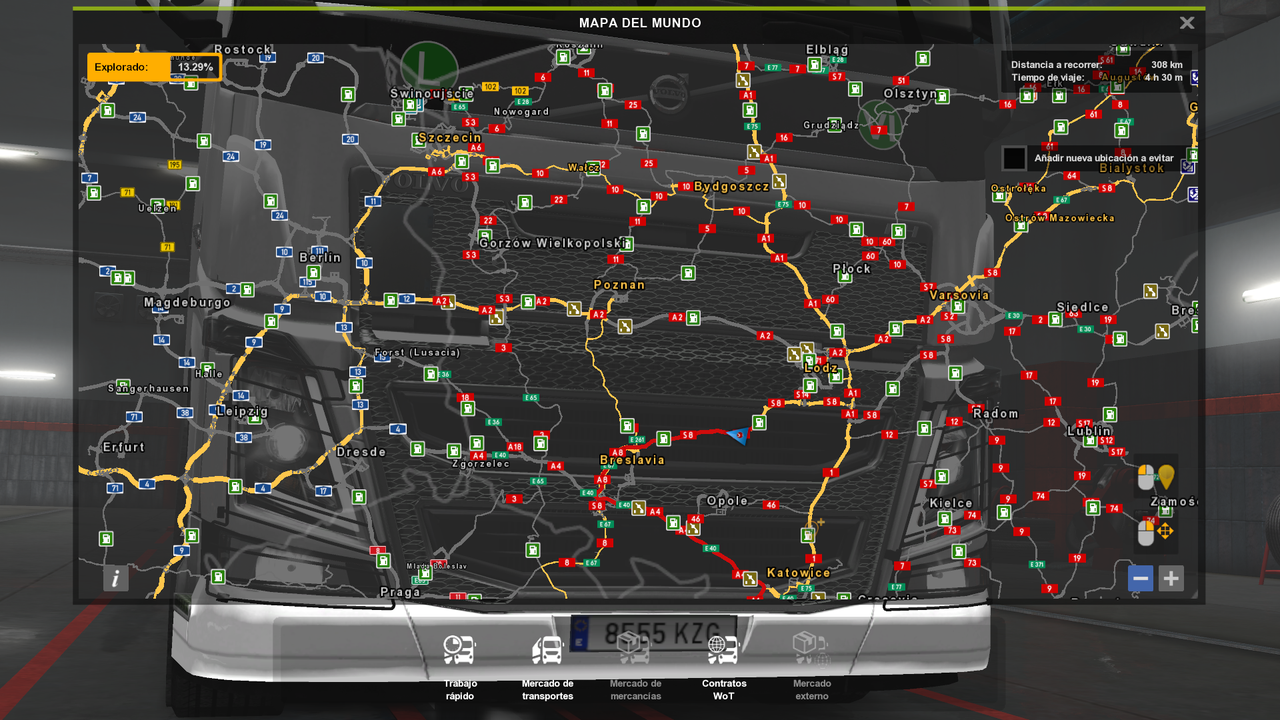Select the town label Sangerhausen
1280x720 pixels.
[x=149, y=388]
